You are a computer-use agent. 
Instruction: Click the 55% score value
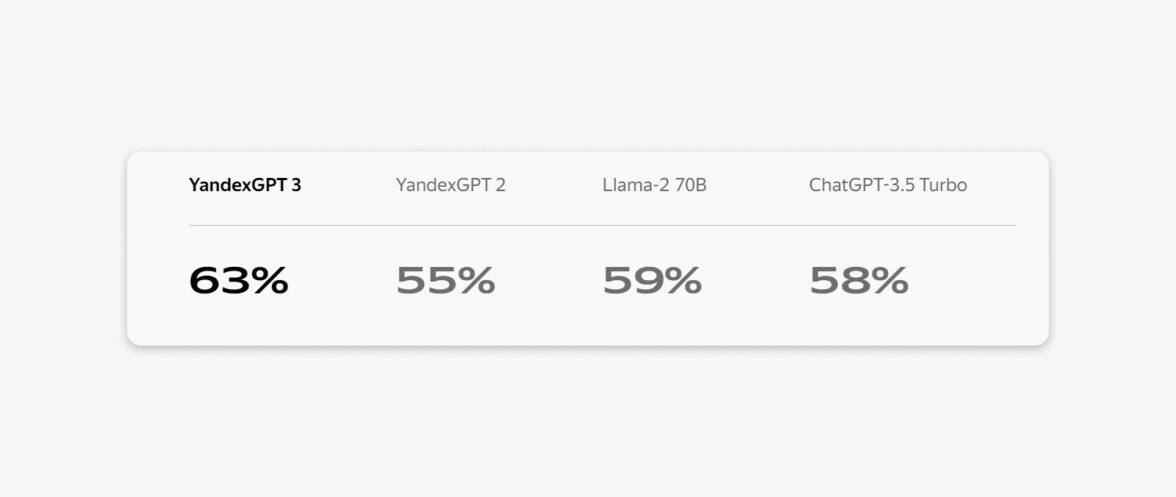(445, 281)
